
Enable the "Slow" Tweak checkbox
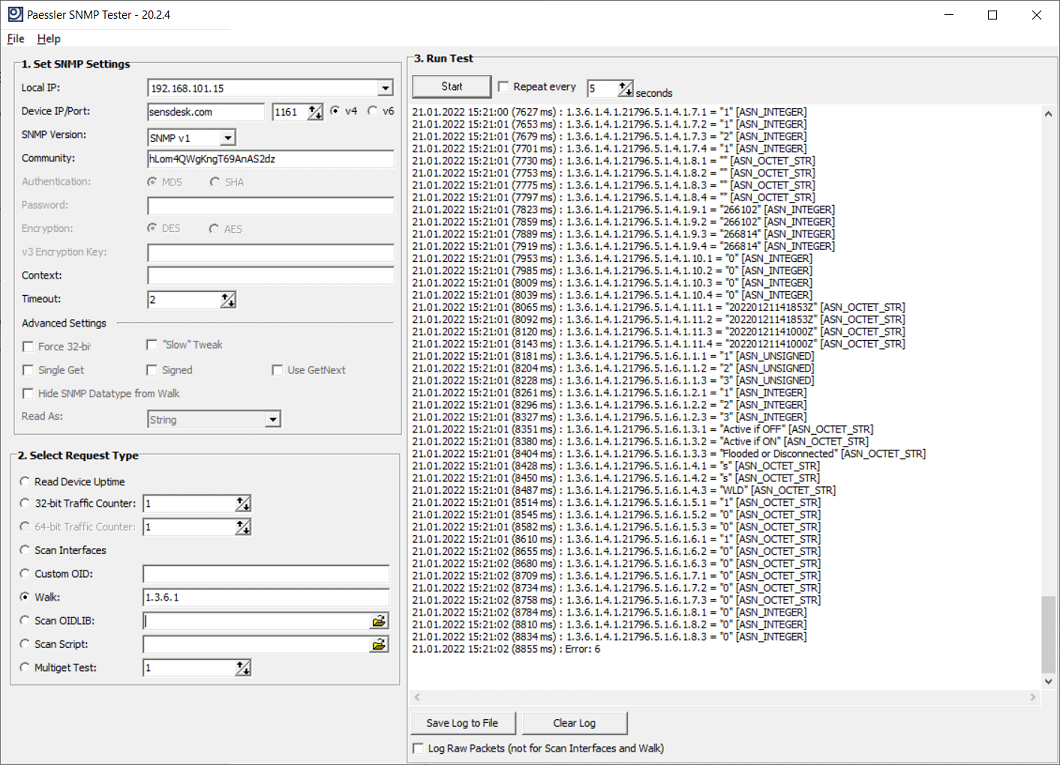coord(151,345)
